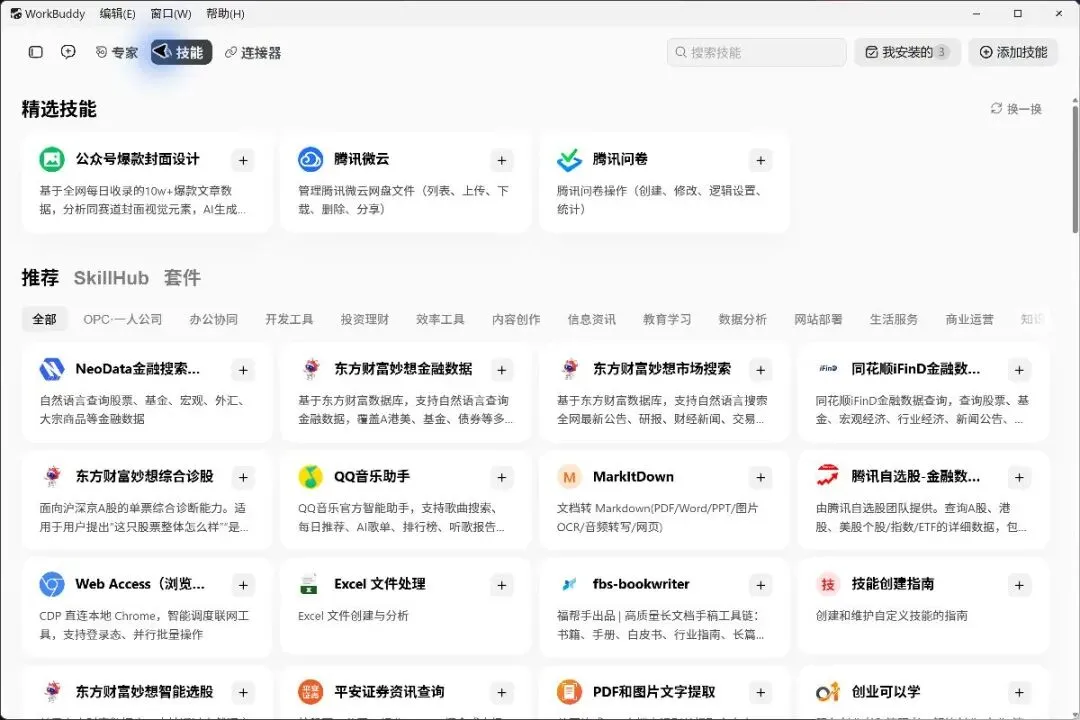Open the 帮助(H) menu
The image size is (1080, 720).
click(x=225, y=14)
